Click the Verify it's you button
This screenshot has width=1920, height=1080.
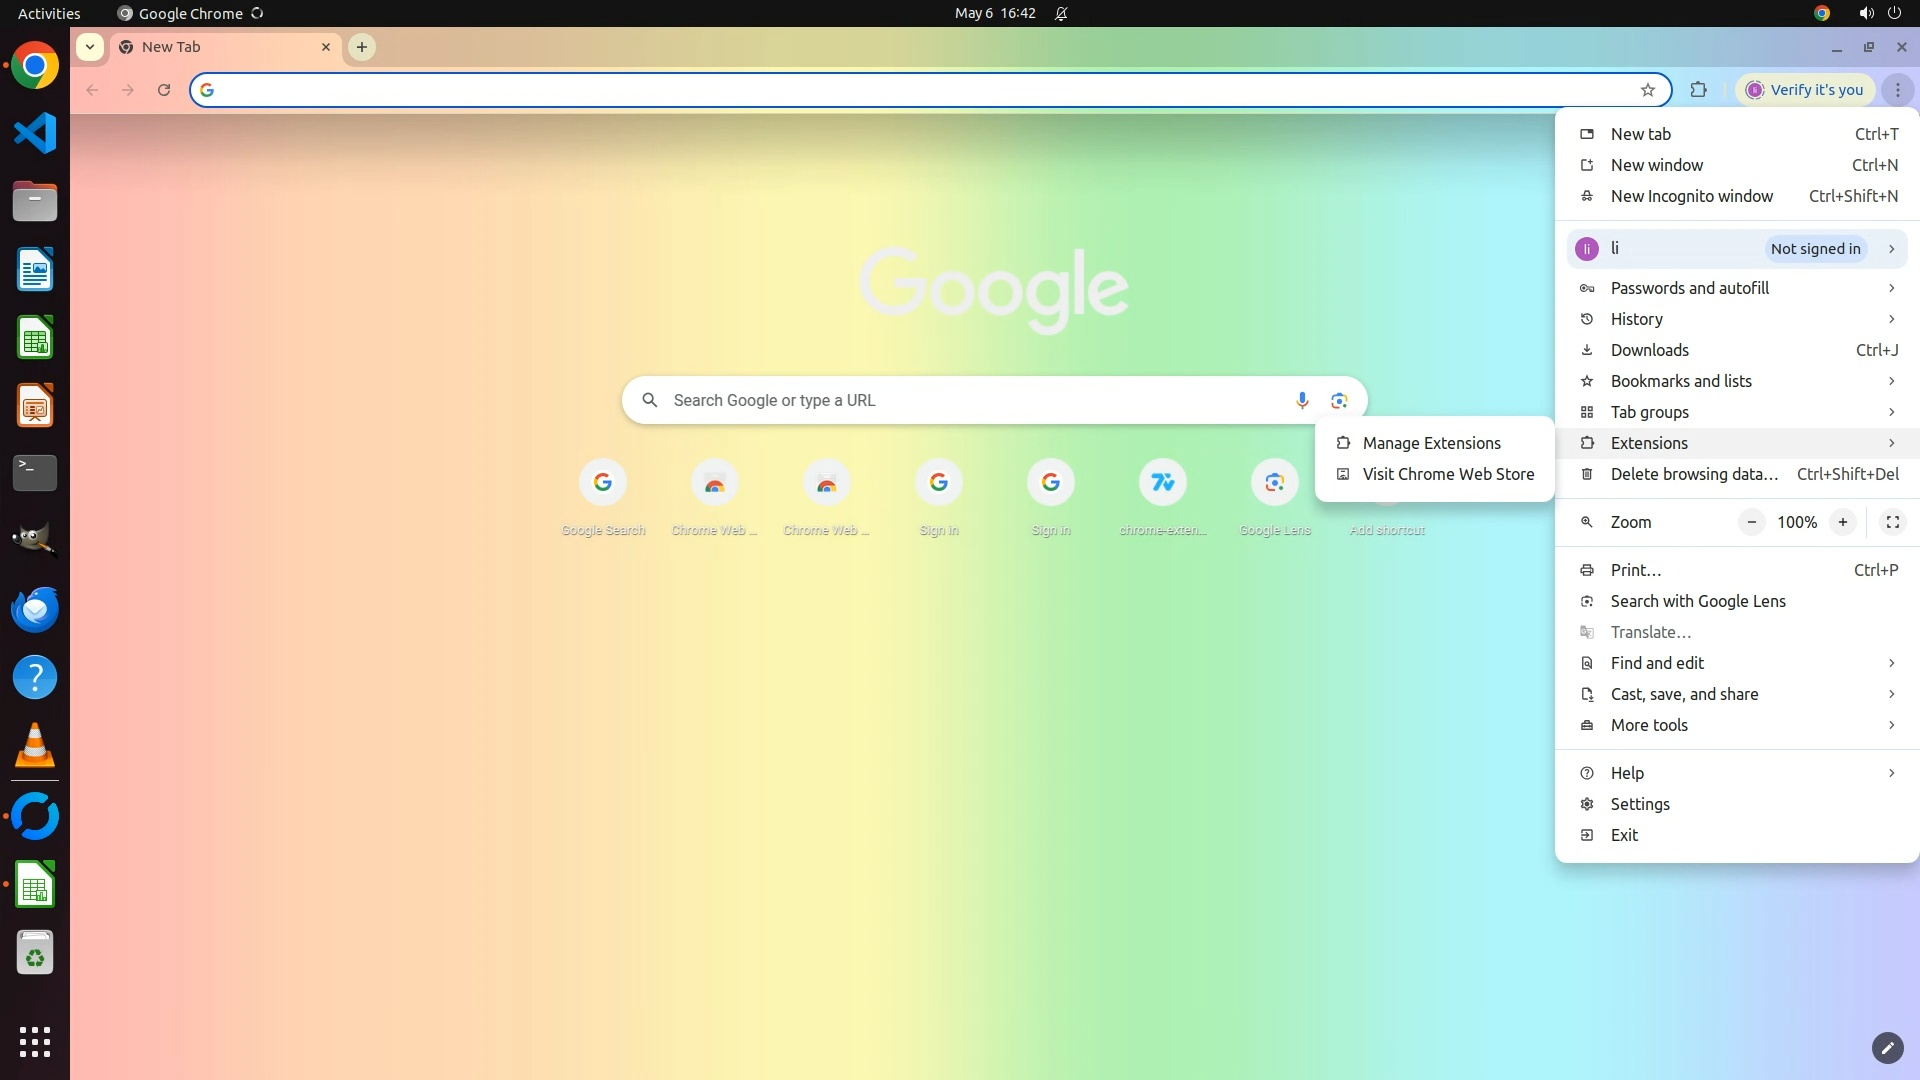click(x=1805, y=90)
